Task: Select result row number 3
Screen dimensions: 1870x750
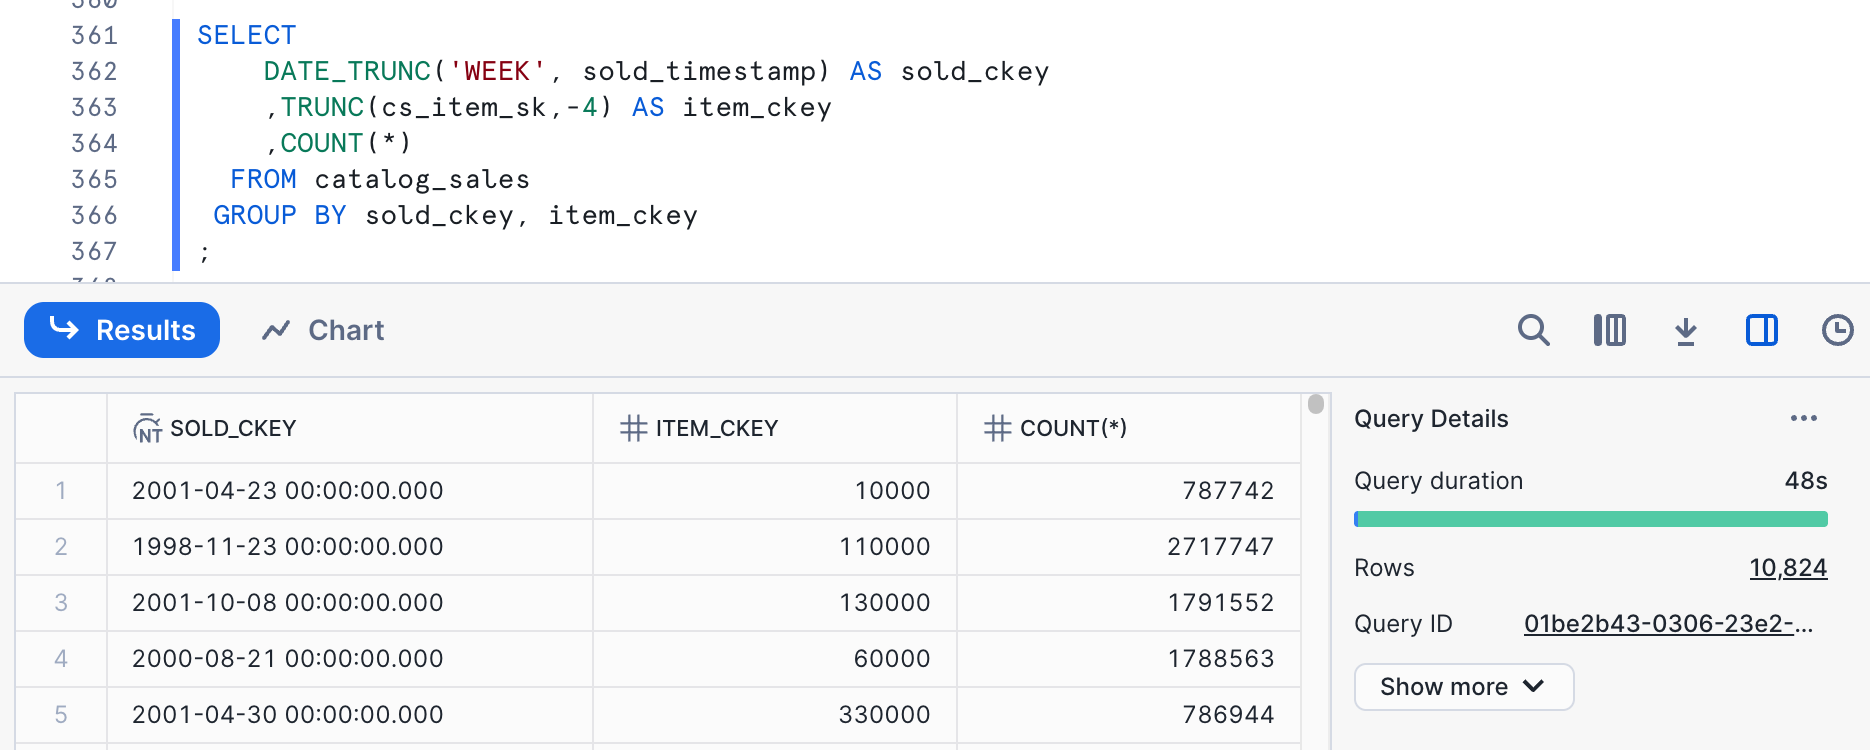Action: coord(61,602)
